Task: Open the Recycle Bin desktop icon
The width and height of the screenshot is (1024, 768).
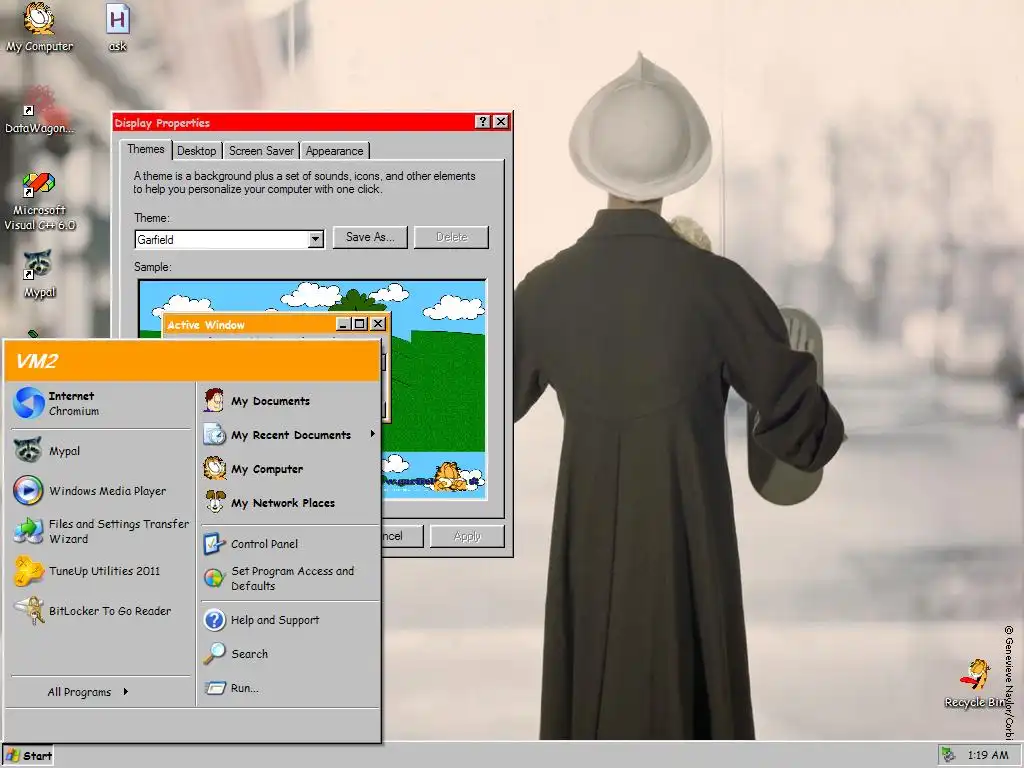Action: point(976,676)
